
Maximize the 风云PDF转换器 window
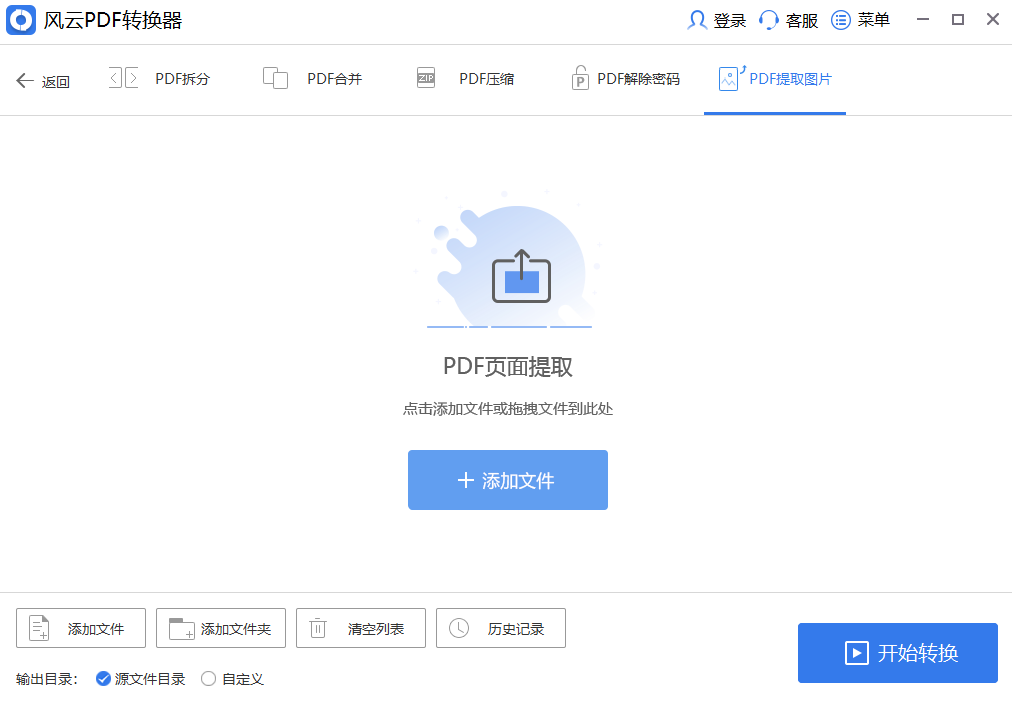click(x=958, y=20)
